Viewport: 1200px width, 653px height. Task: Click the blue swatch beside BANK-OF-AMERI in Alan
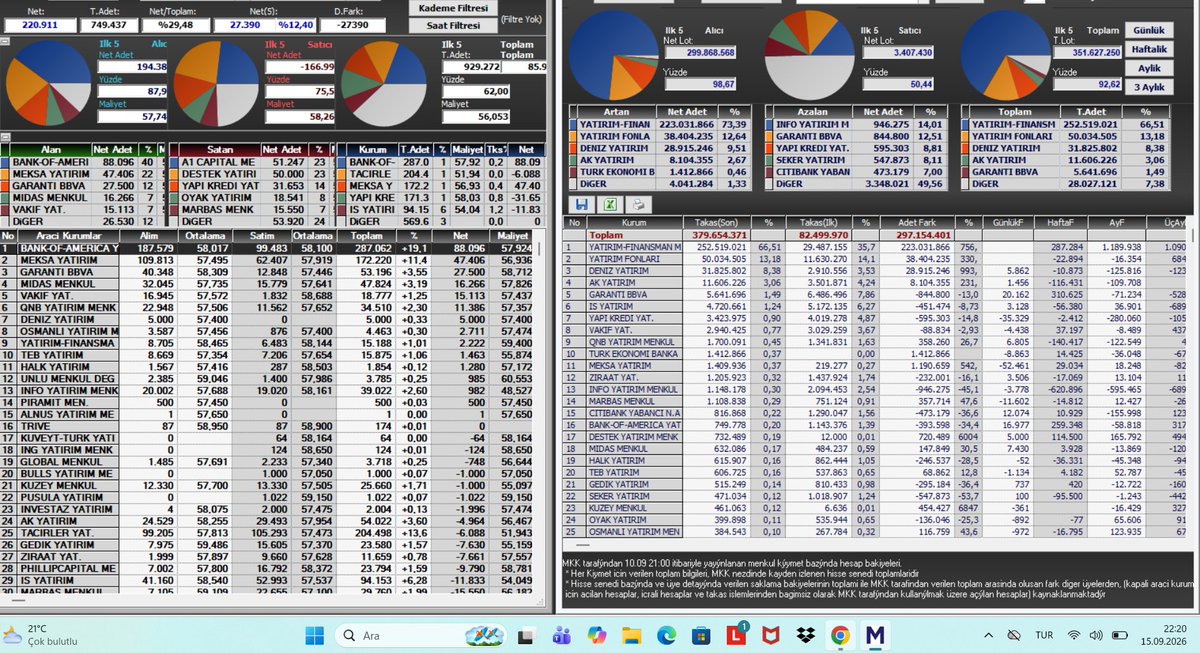tap(5, 161)
